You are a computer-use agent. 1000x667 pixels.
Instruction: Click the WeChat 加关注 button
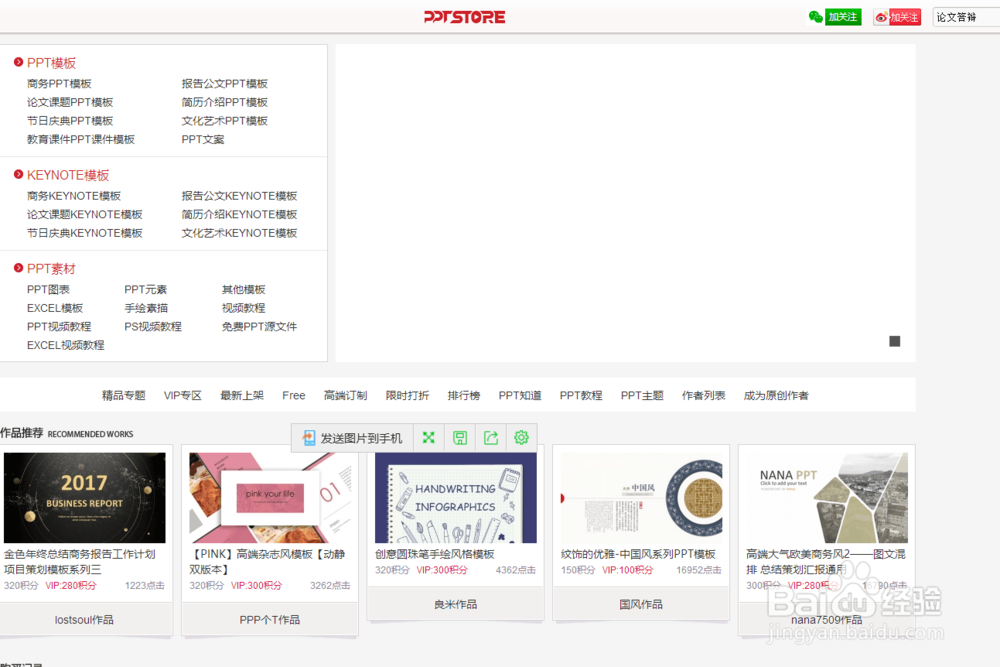[843, 17]
